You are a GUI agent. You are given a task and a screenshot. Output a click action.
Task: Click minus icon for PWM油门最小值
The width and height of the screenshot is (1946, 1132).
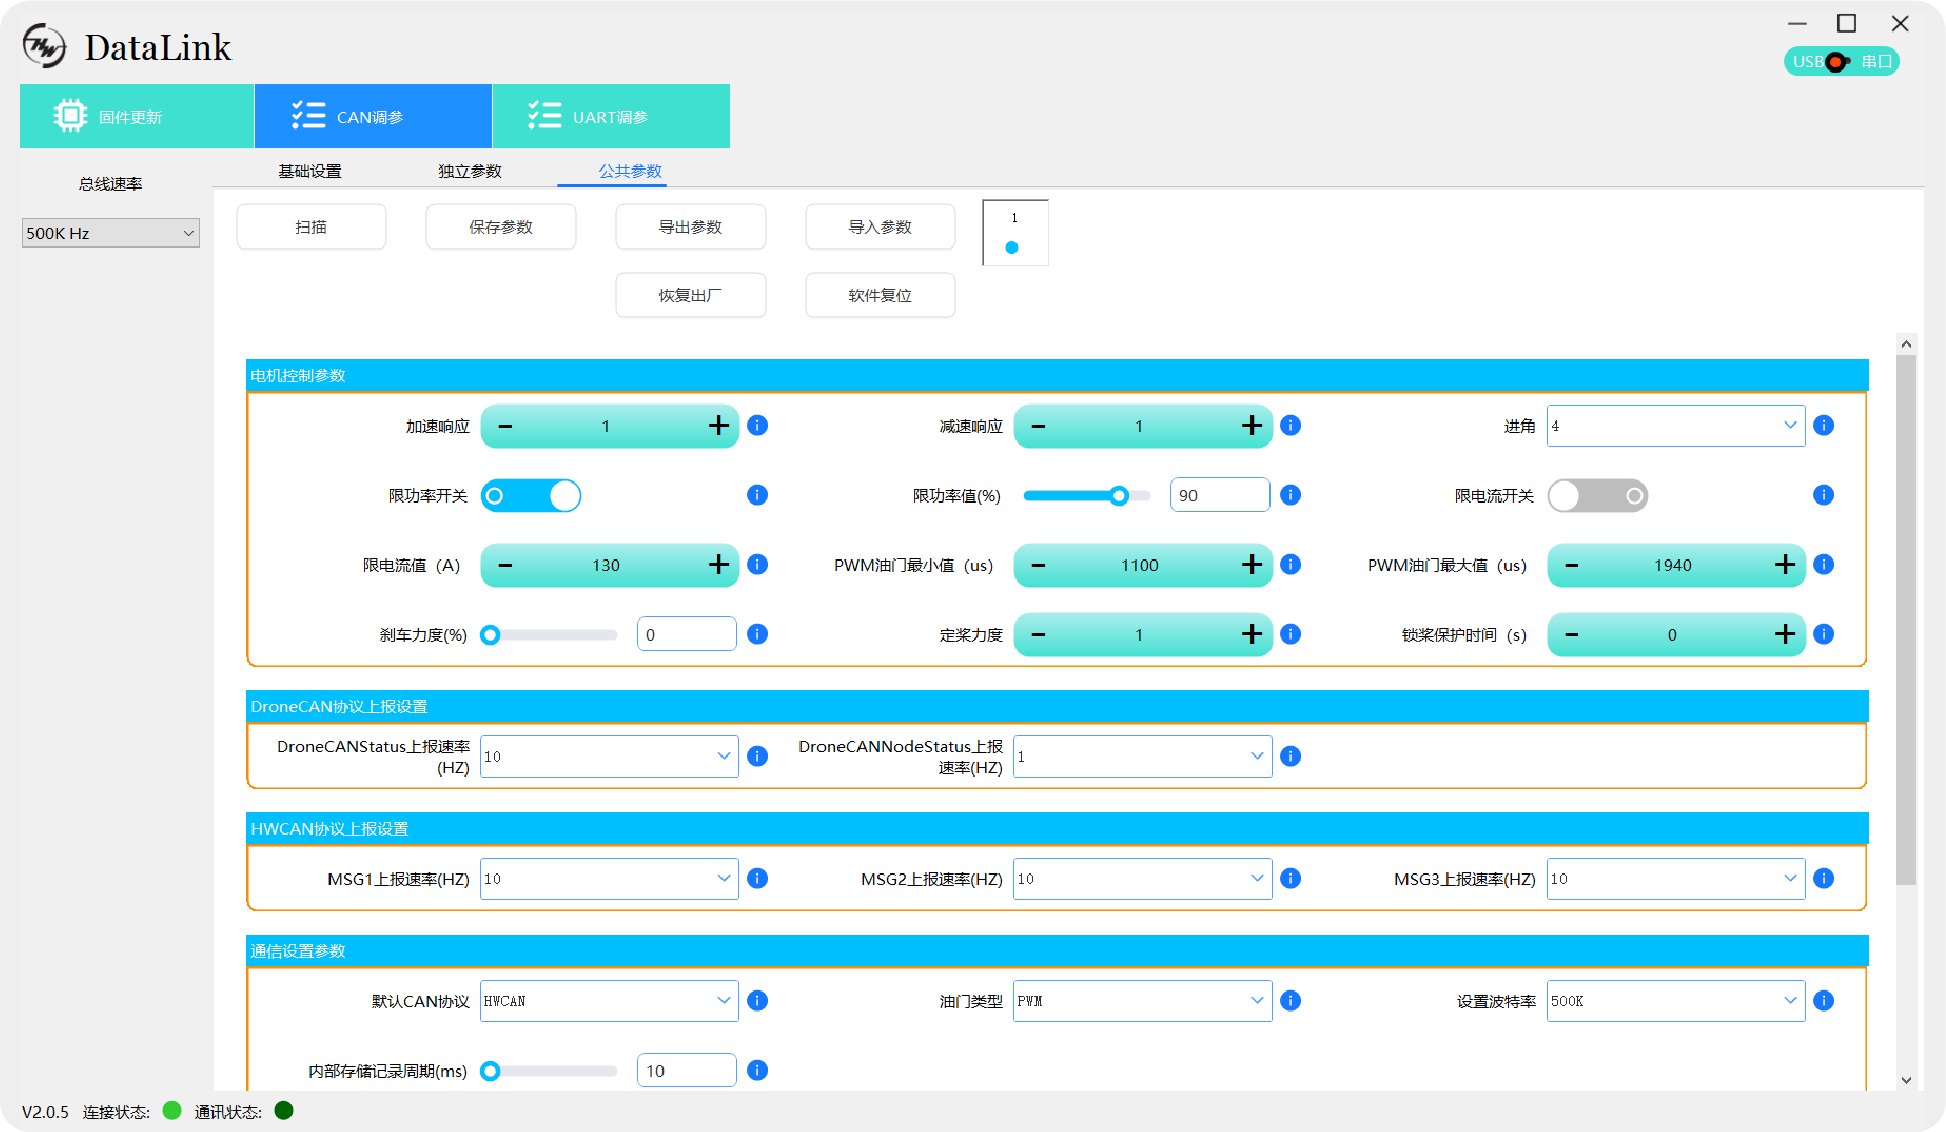point(1038,565)
